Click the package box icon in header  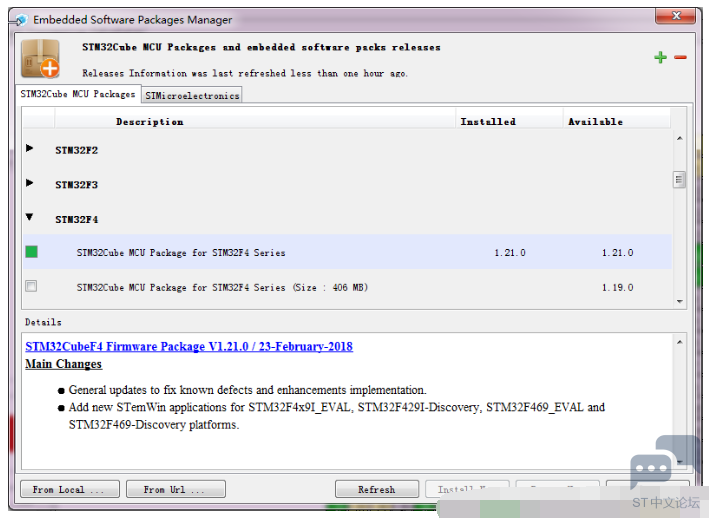tap(41, 59)
